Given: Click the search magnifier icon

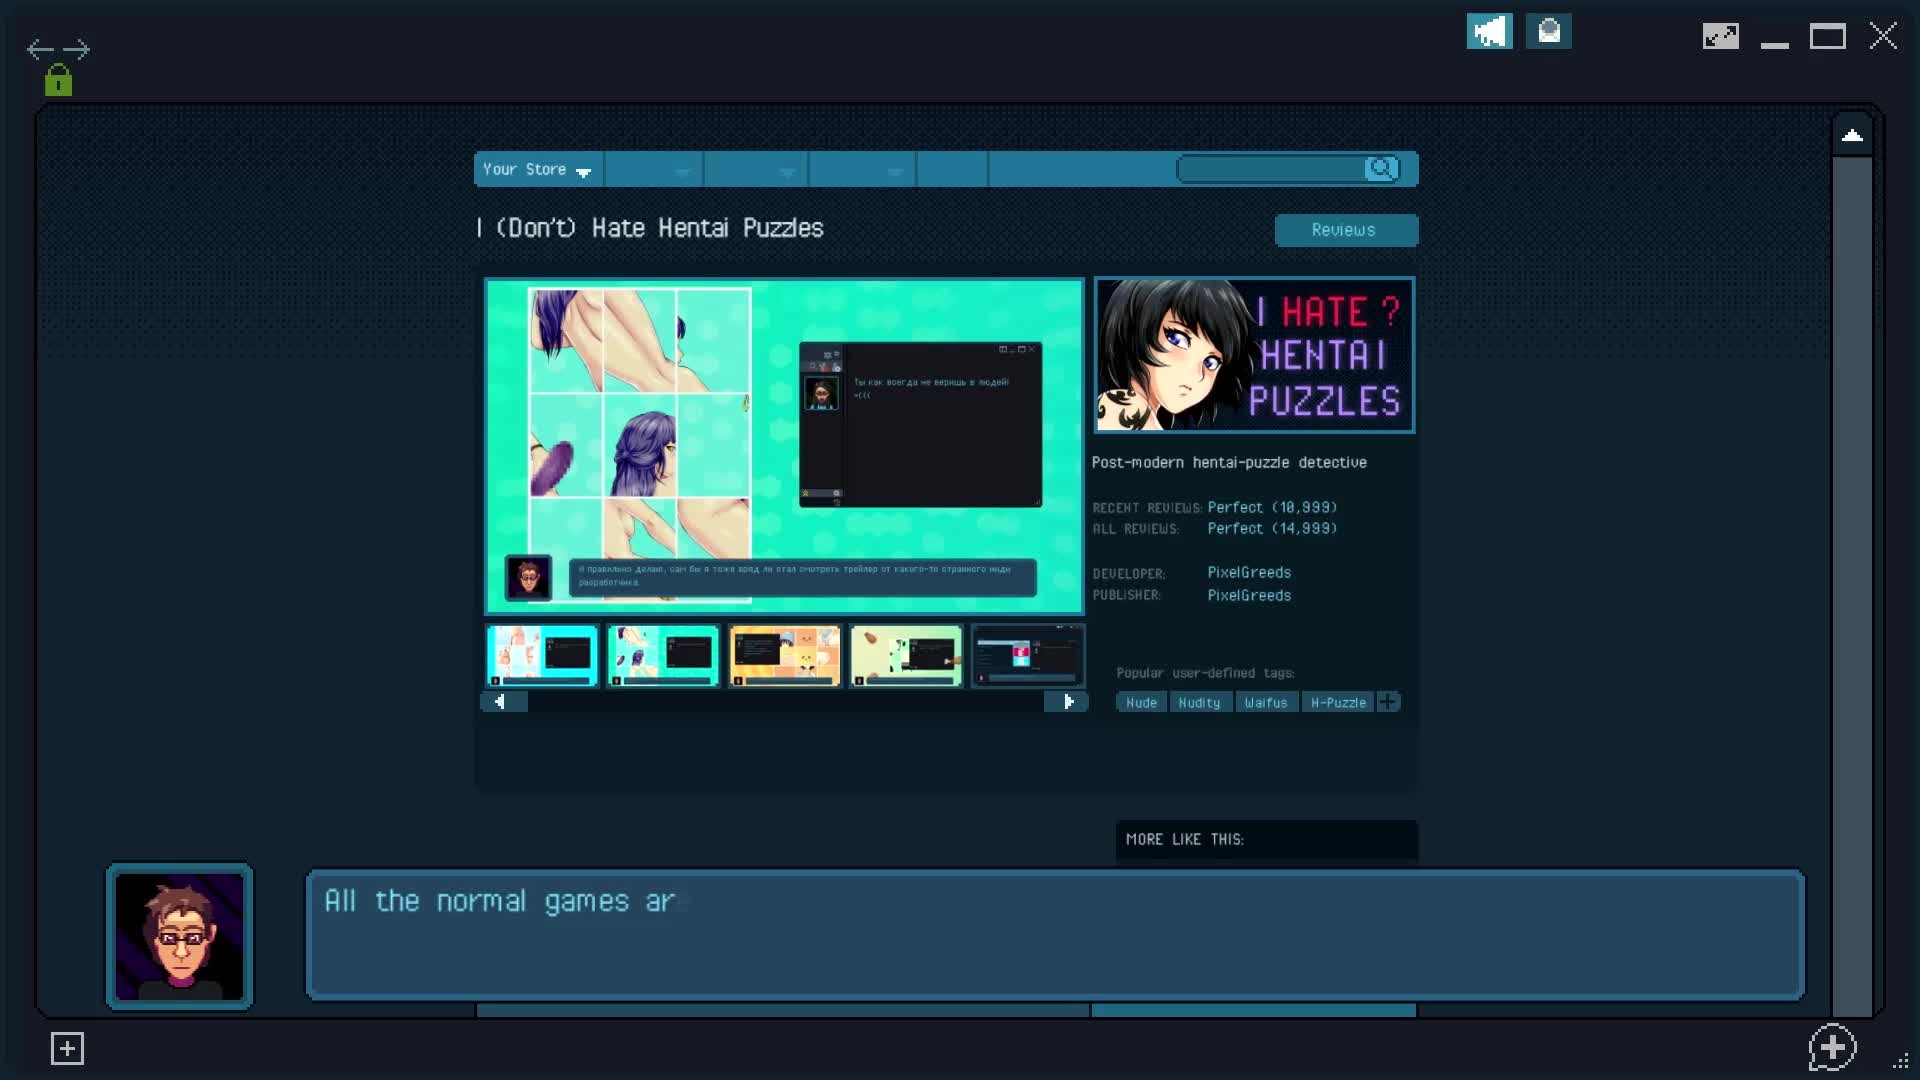Looking at the screenshot, I should pos(1381,169).
